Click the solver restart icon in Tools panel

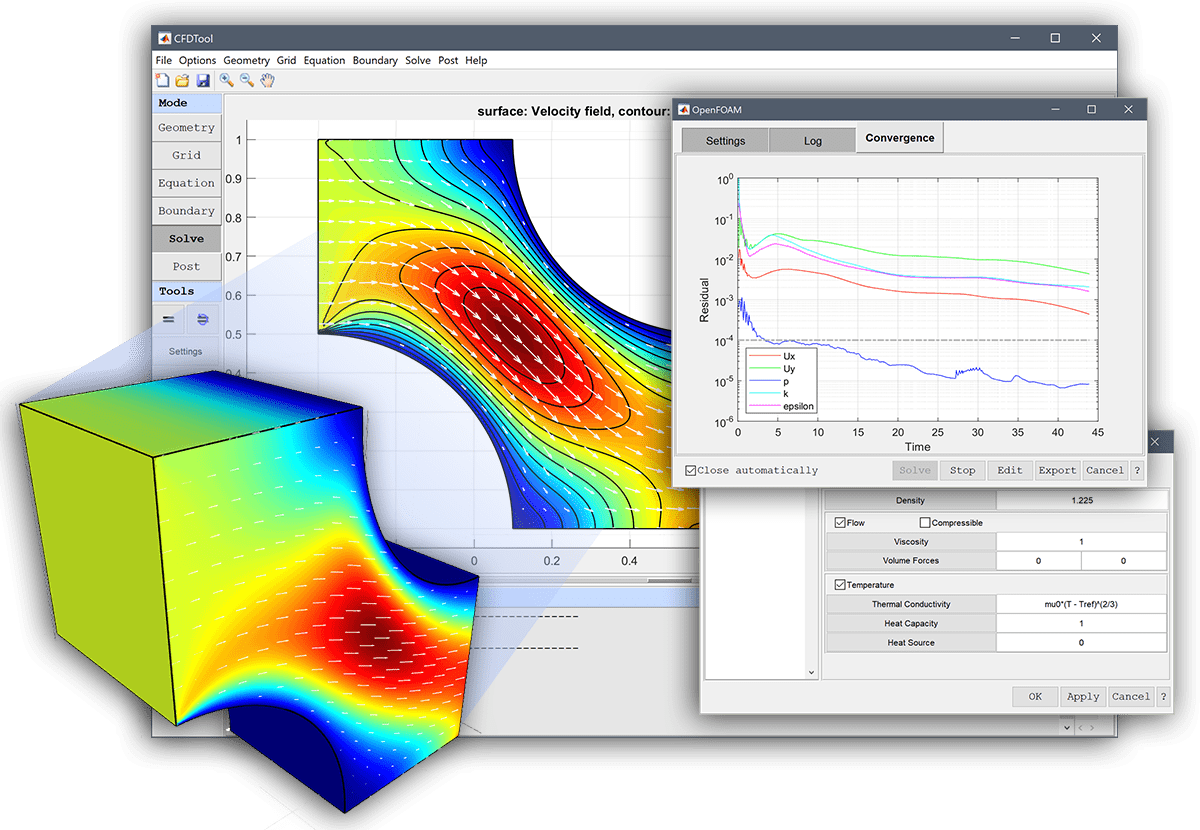(x=202, y=318)
